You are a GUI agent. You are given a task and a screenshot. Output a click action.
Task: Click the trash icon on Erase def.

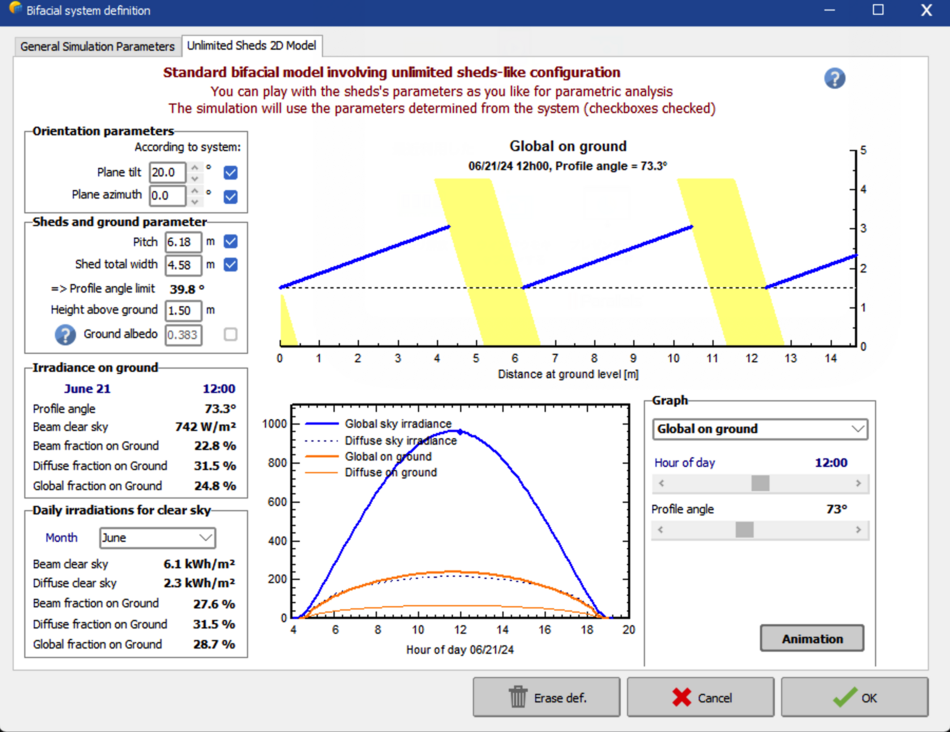(518, 697)
